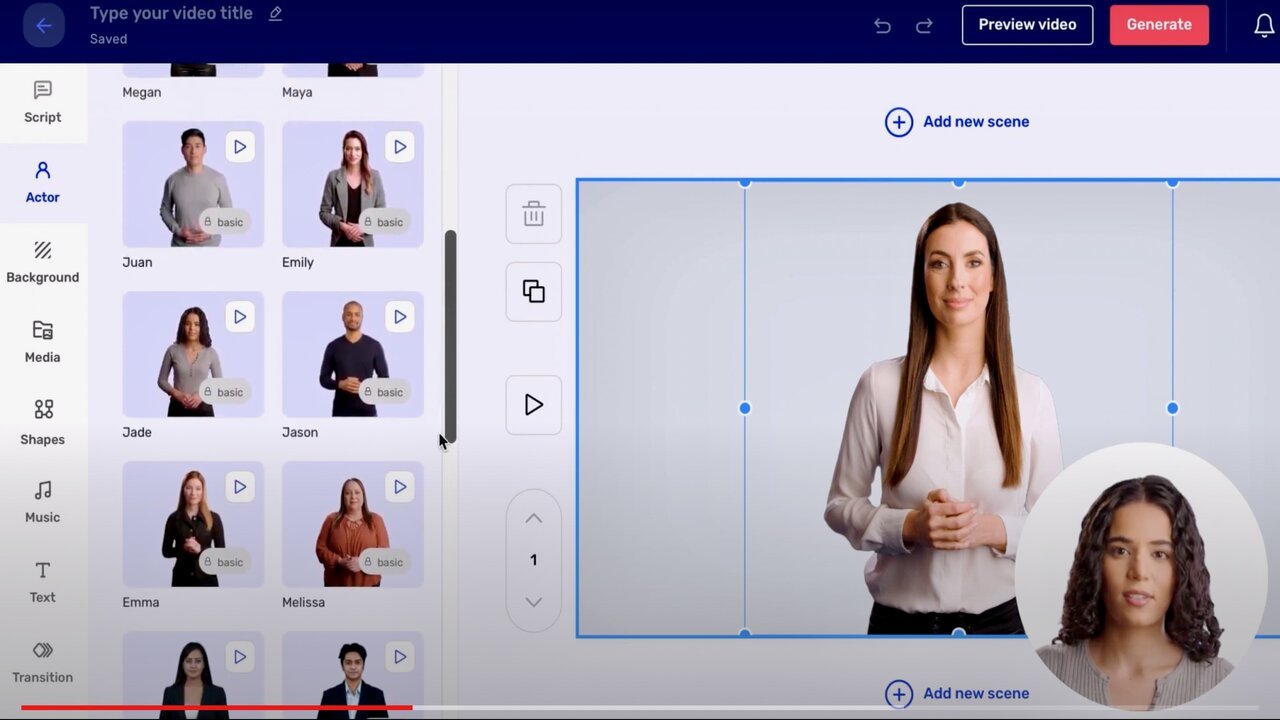This screenshot has height=720, width=1280.
Task: Add a new scene below the canvas
Action: (956, 693)
